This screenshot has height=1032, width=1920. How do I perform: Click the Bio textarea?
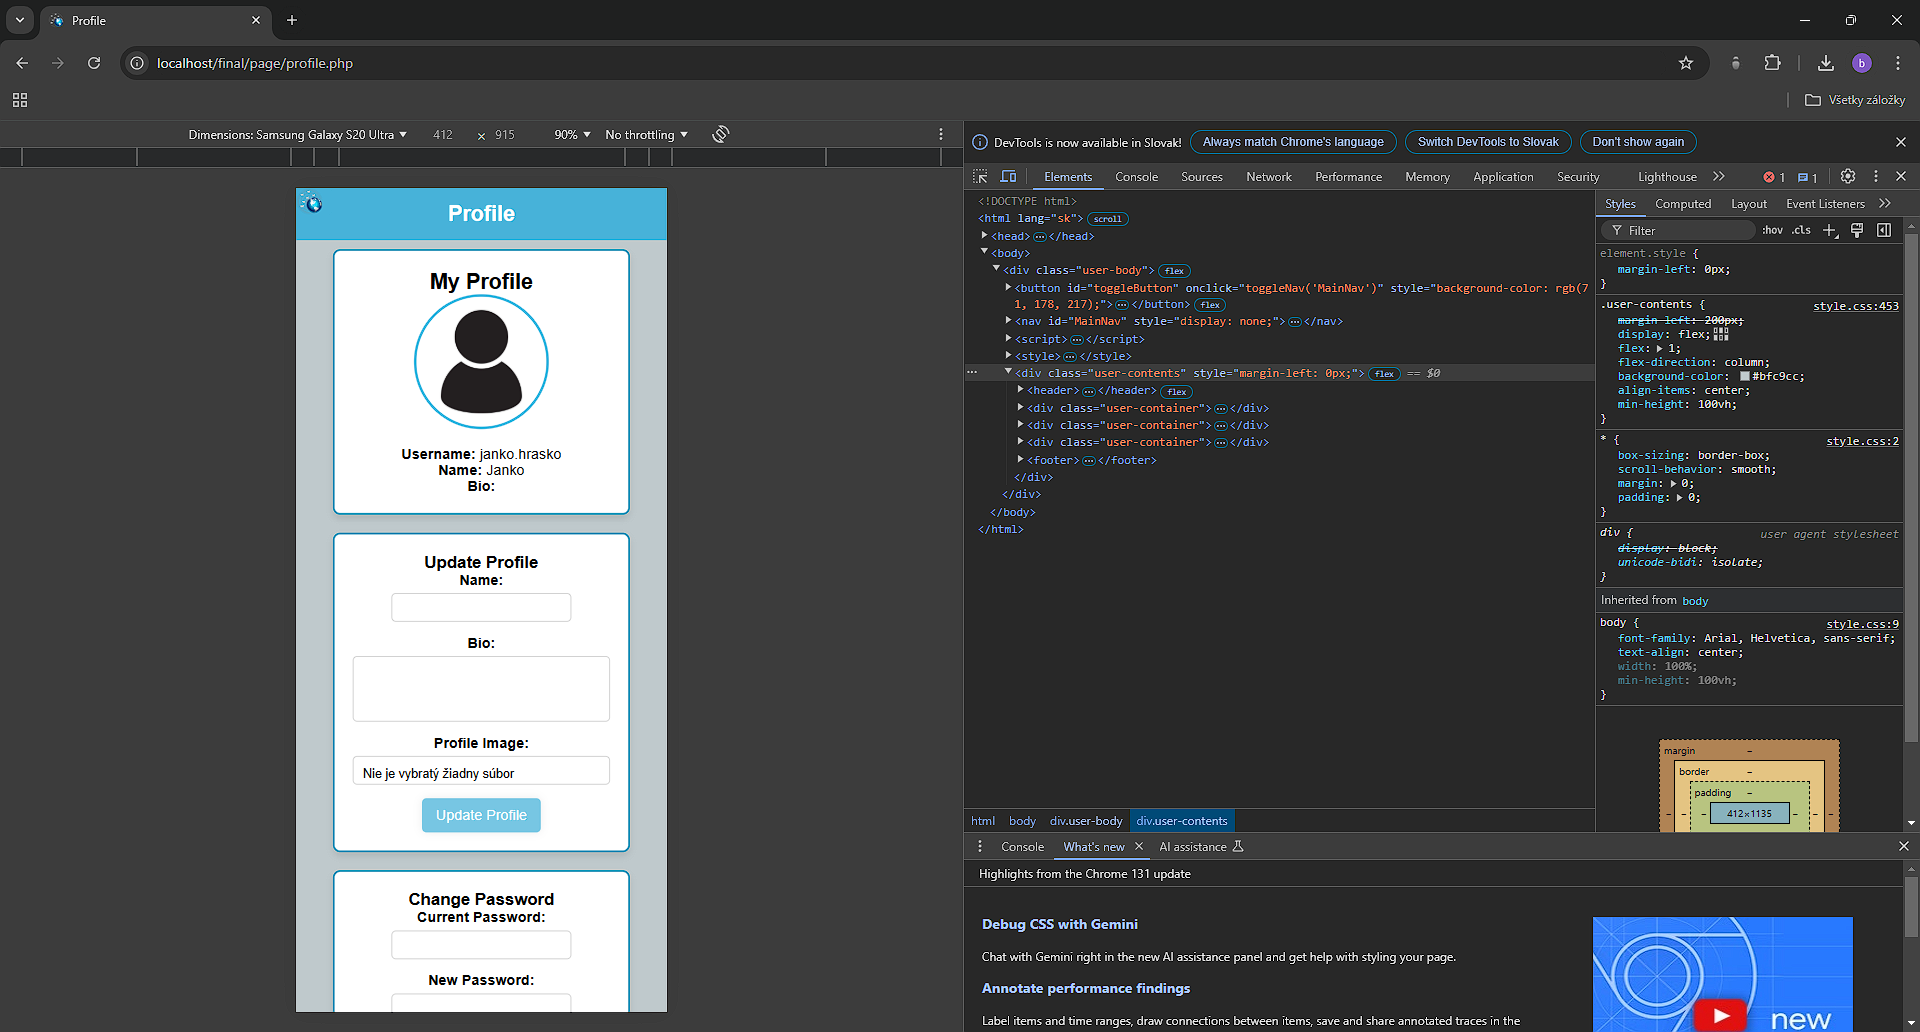coord(481,689)
